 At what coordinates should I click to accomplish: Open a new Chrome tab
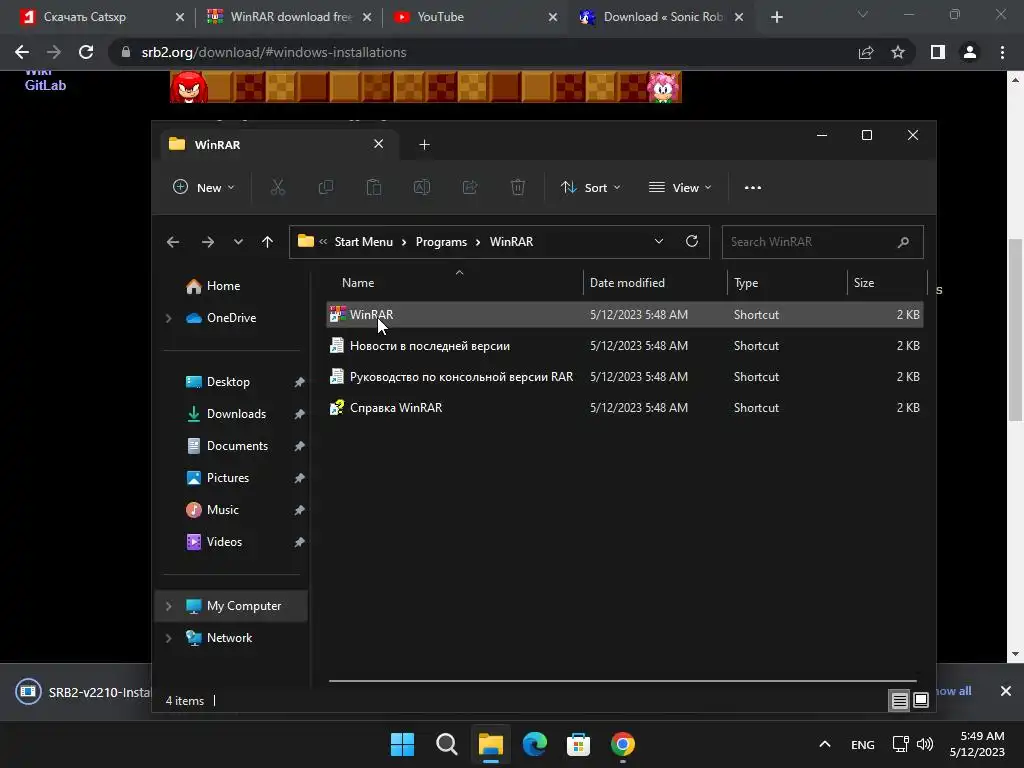click(x=776, y=17)
